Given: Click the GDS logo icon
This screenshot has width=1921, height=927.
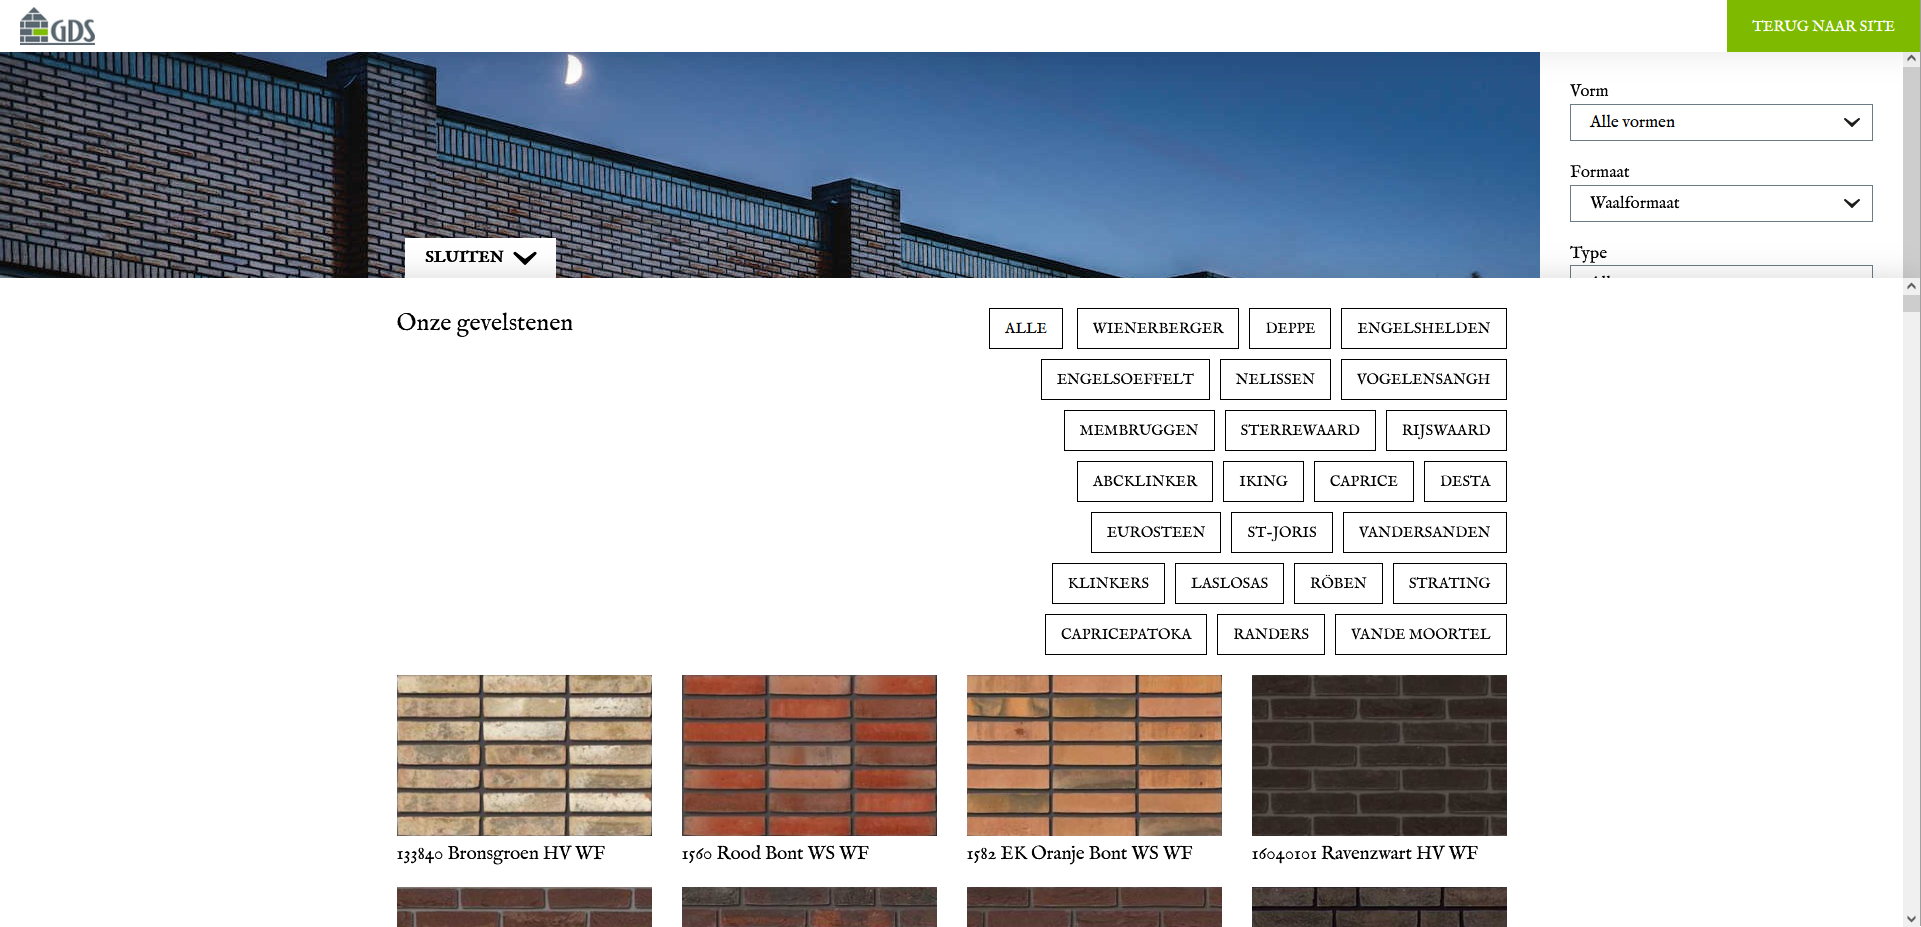Looking at the screenshot, I should coord(57,27).
